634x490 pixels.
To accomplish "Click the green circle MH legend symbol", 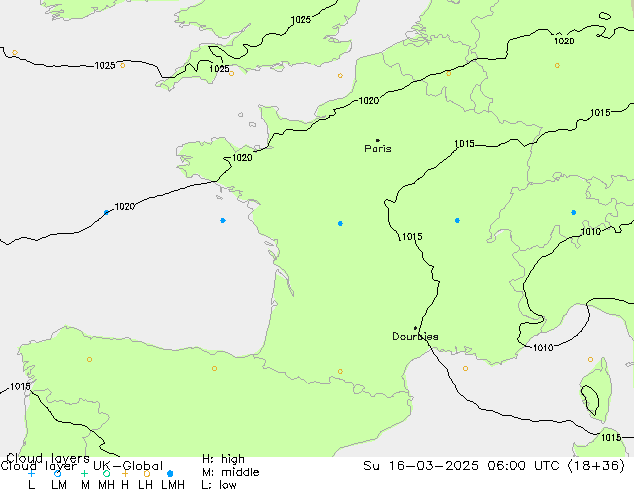I will pos(106,473).
